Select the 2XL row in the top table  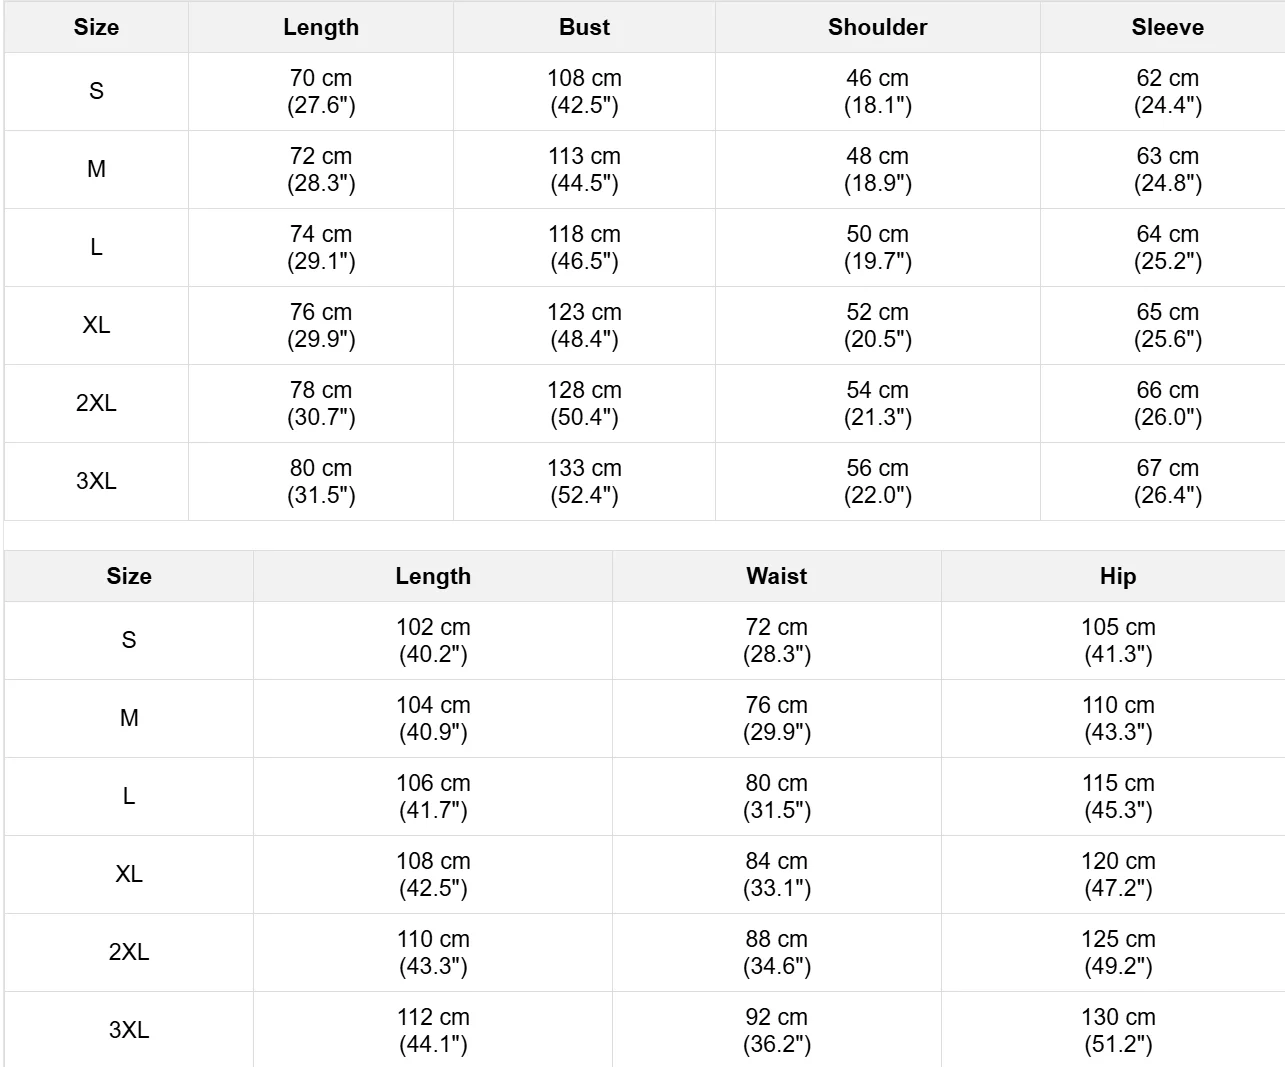click(96, 403)
